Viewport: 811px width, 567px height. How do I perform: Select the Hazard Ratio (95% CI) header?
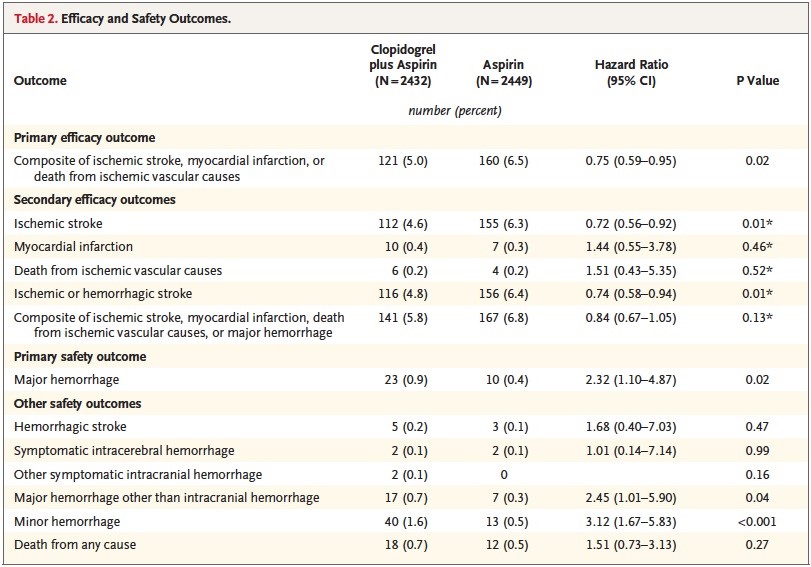[x=631, y=73]
